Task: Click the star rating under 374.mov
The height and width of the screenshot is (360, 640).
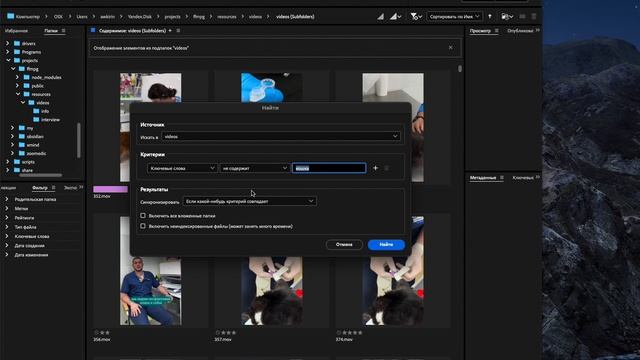Action: pos(349,333)
